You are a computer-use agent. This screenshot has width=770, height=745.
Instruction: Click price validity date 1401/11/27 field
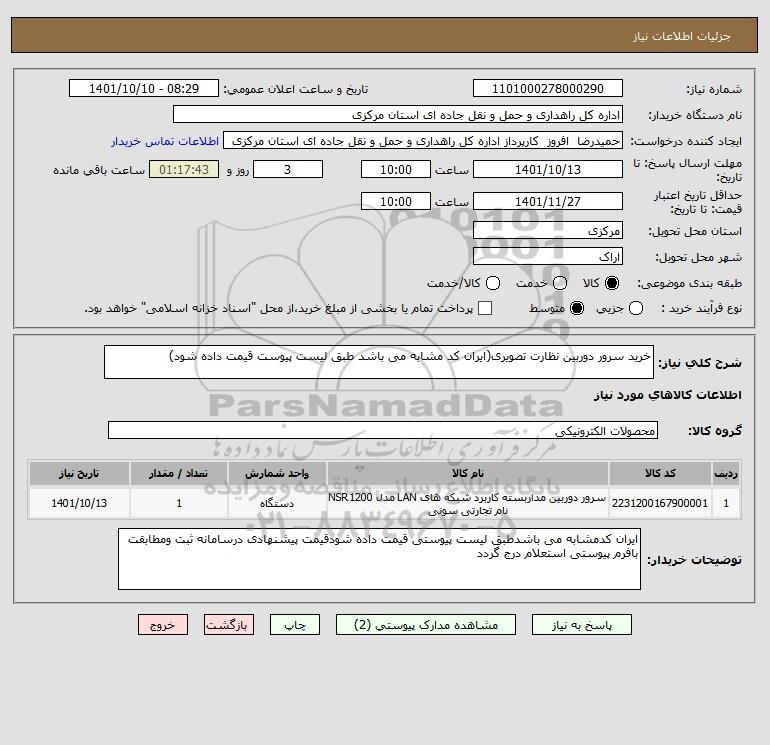pyautogui.click(x=548, y=201)
